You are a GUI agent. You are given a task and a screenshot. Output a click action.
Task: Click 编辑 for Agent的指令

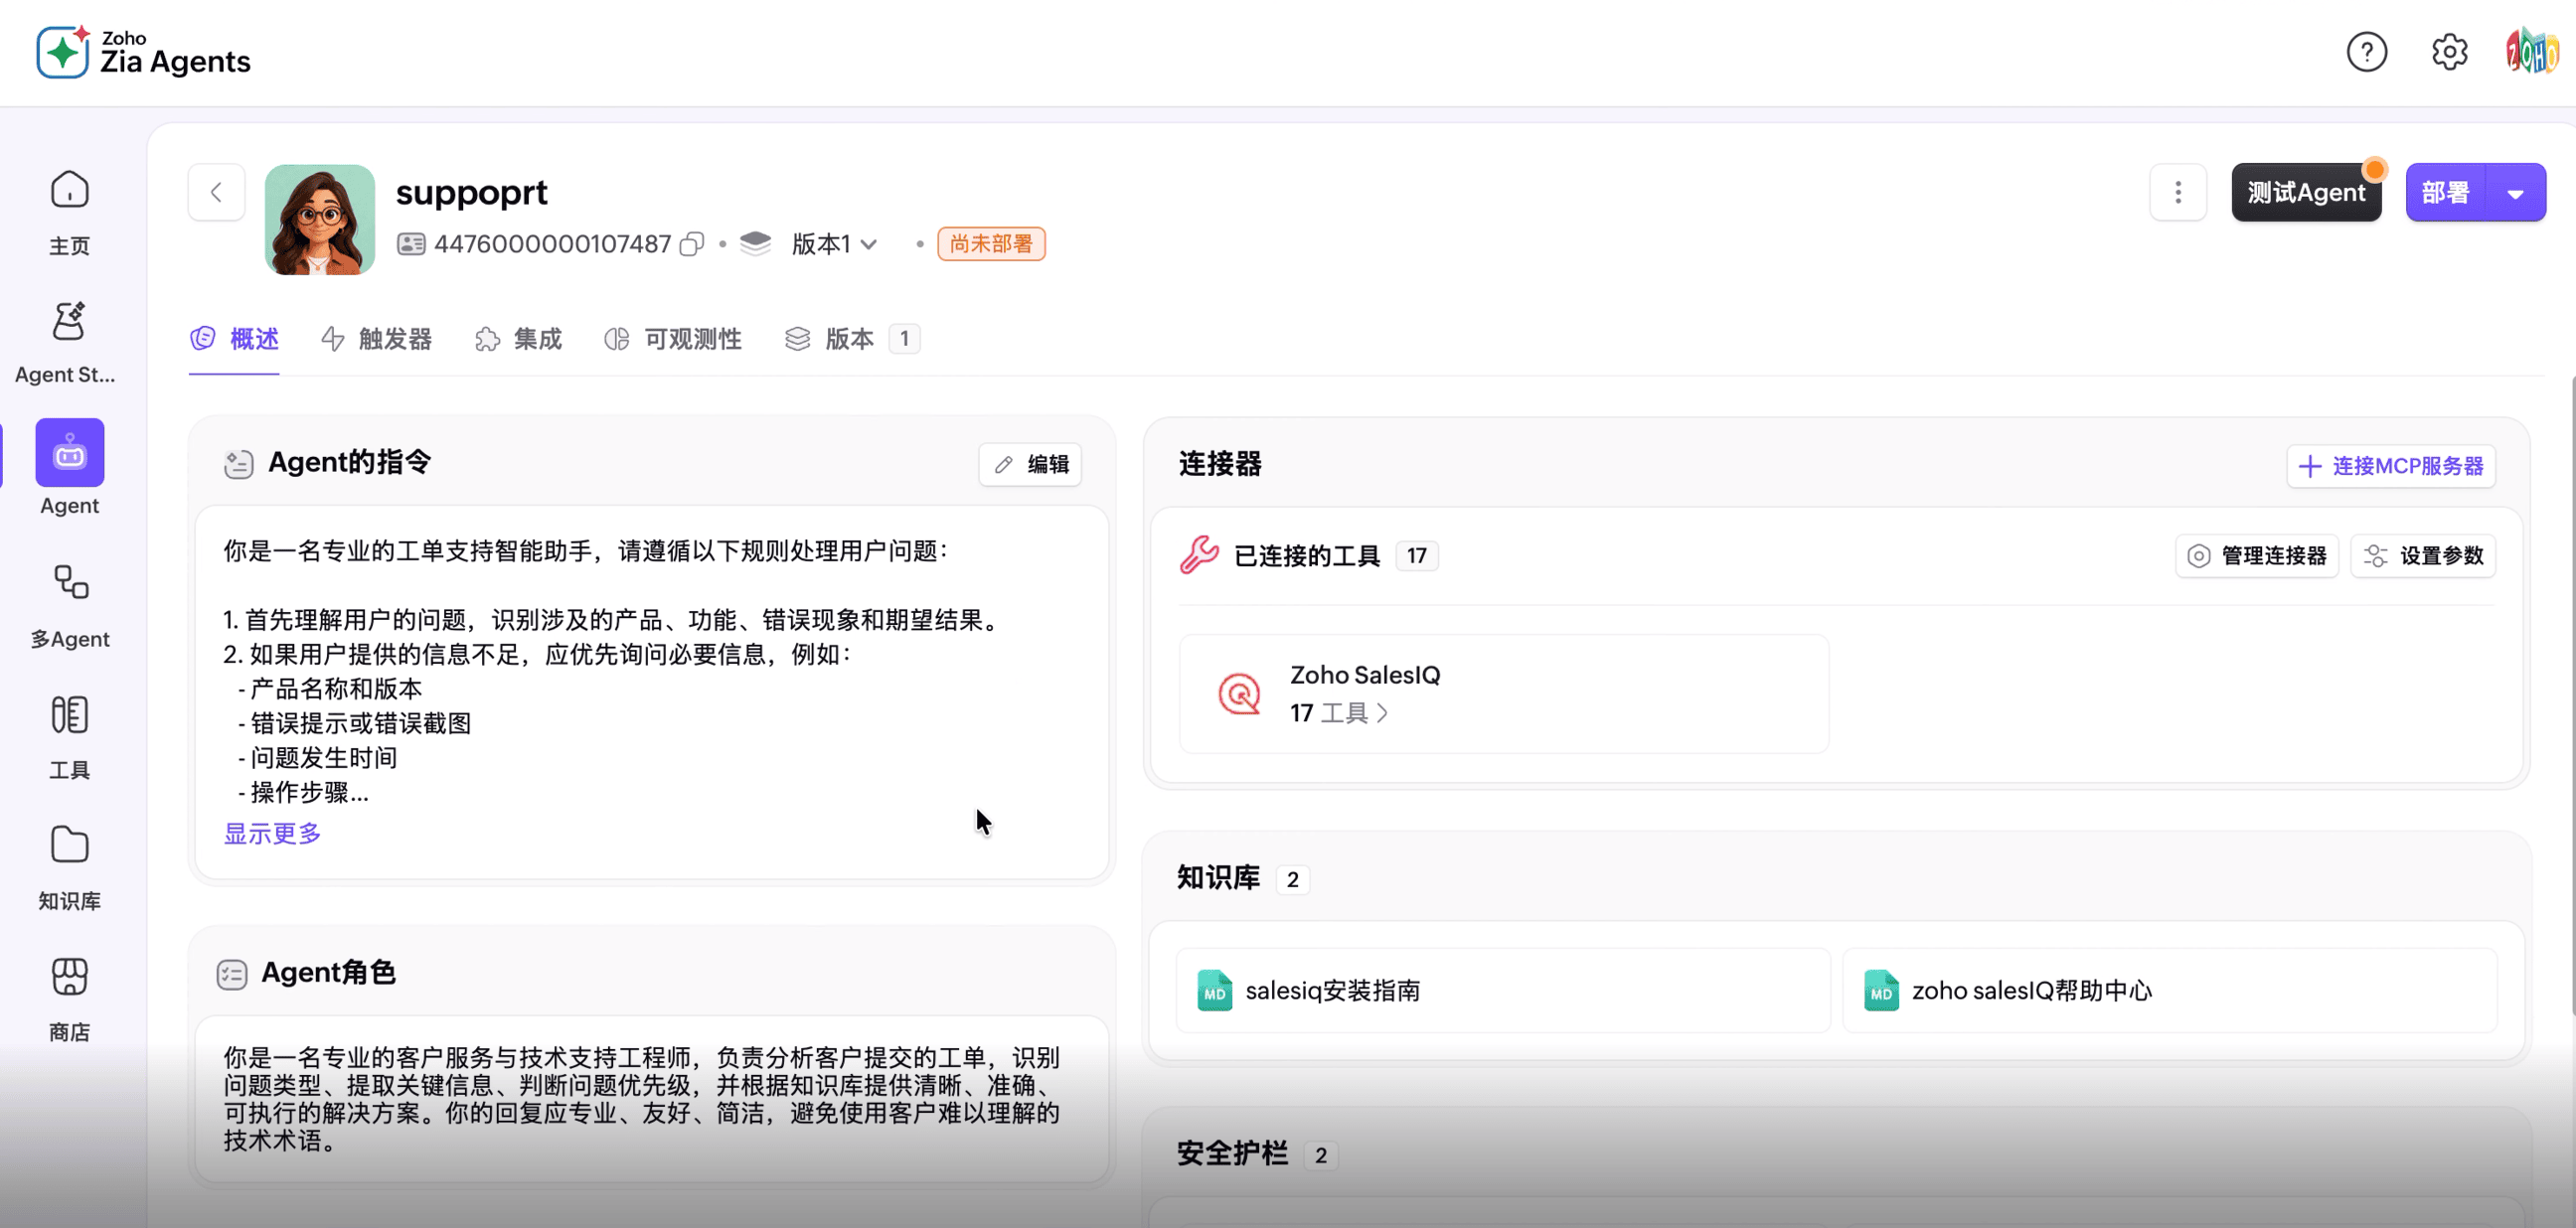[x=1030, y=464]
